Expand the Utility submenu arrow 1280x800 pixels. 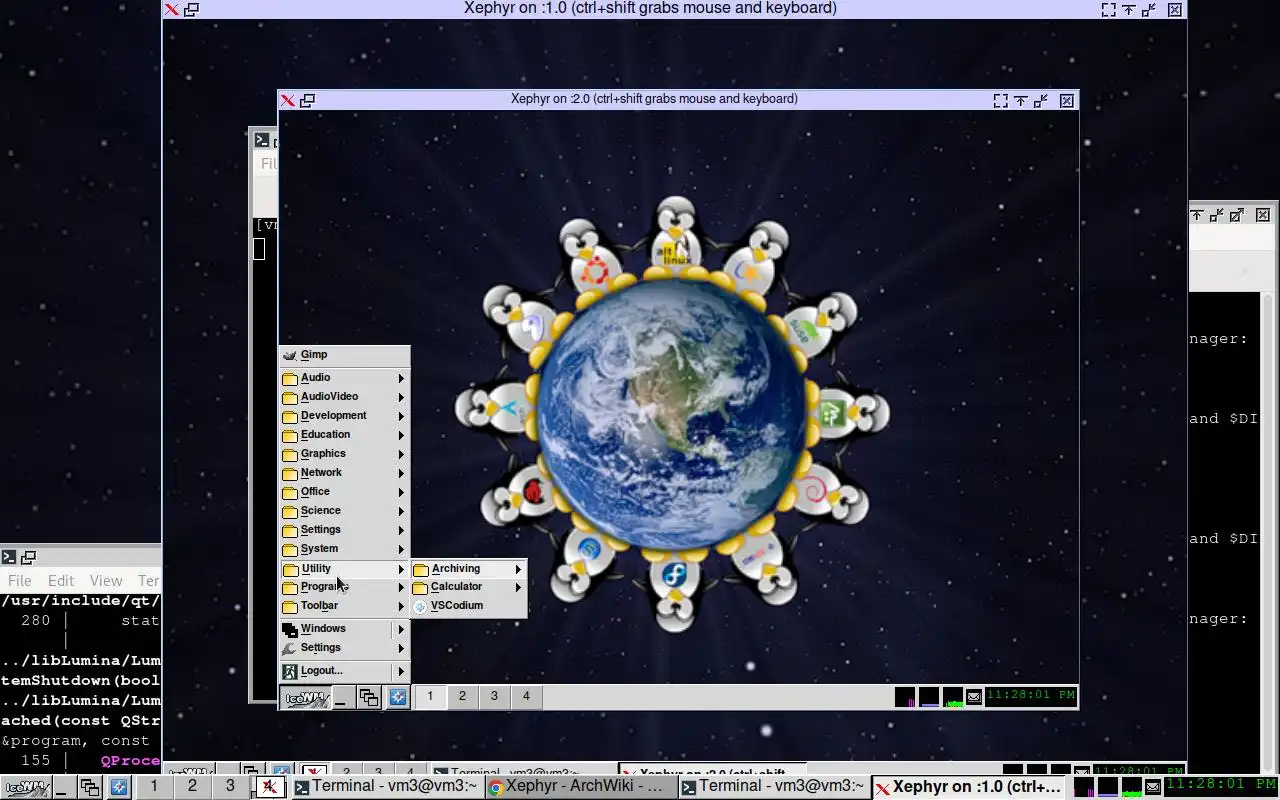click(401, 569)
